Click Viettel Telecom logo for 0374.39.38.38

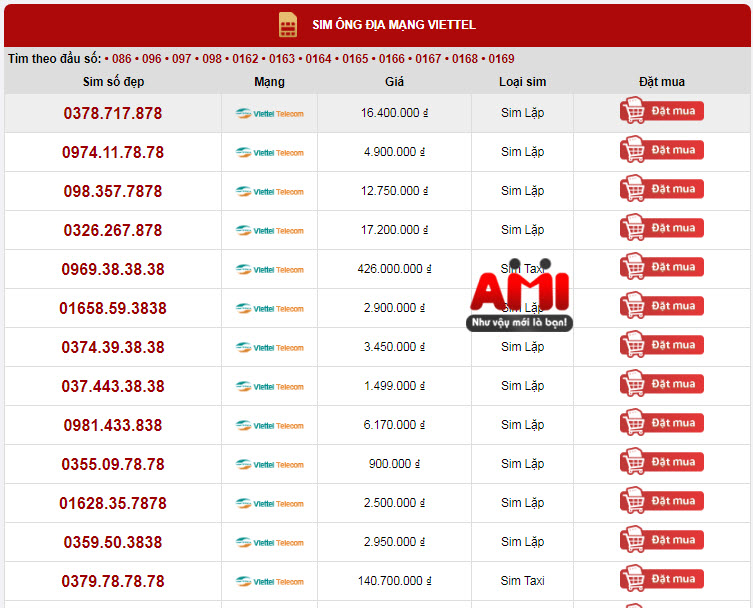269,347
